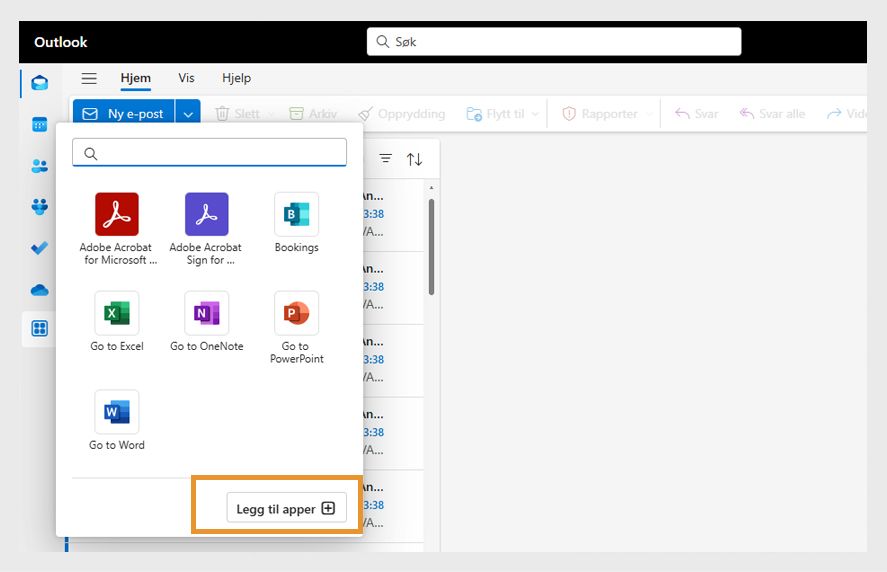
Task: Click the Rapporter shield button
Action: click(x=600, y=114)
